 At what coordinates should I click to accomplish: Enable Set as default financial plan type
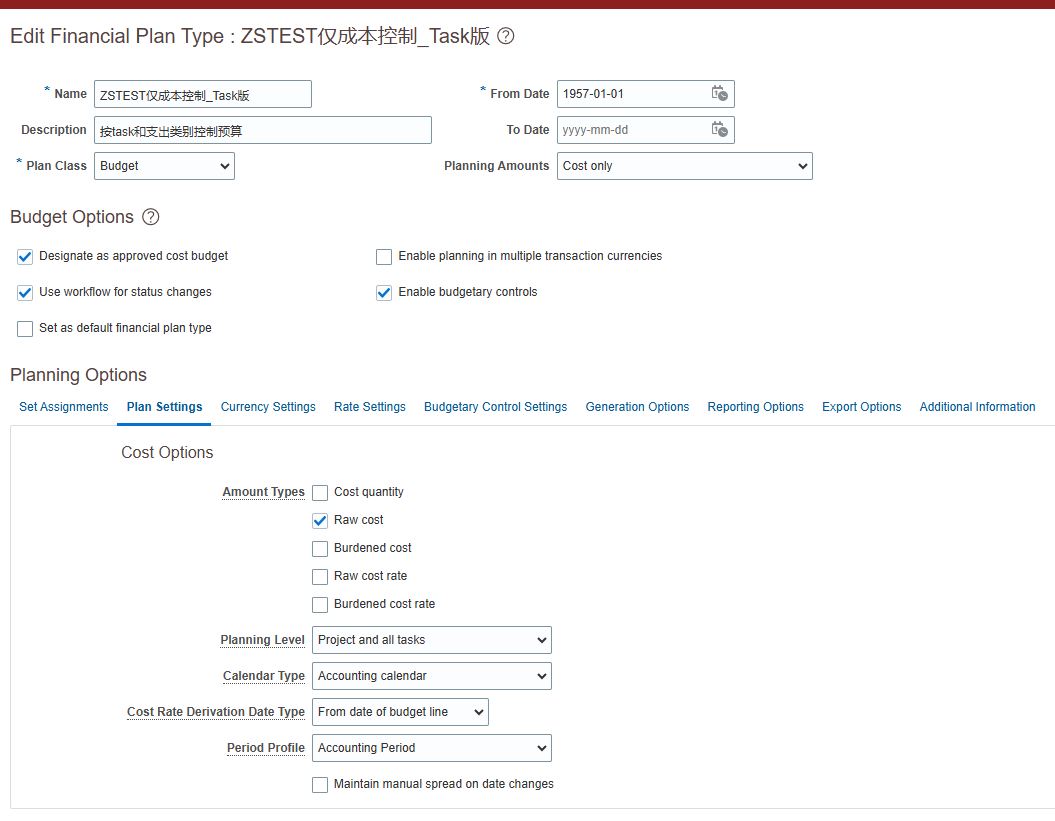click(24, 328)
